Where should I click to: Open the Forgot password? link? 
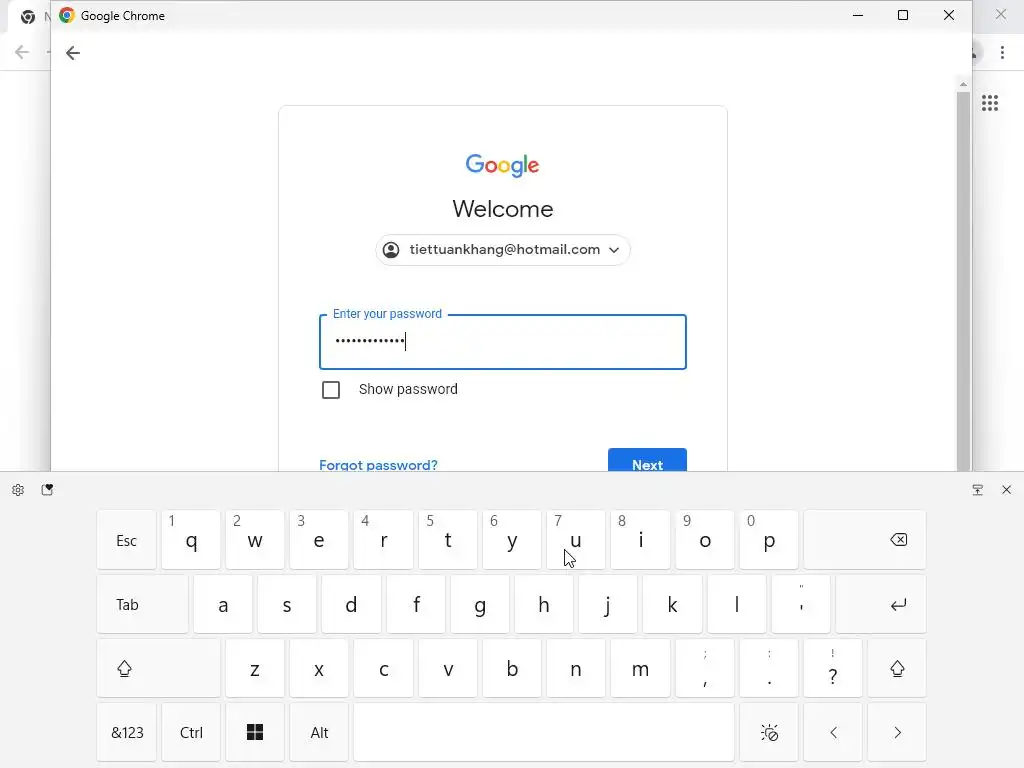pos(378,465)
